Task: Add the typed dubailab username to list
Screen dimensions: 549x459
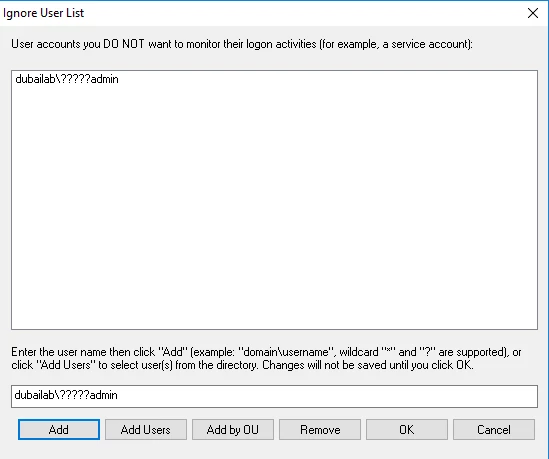Action: tap(59, 429)
